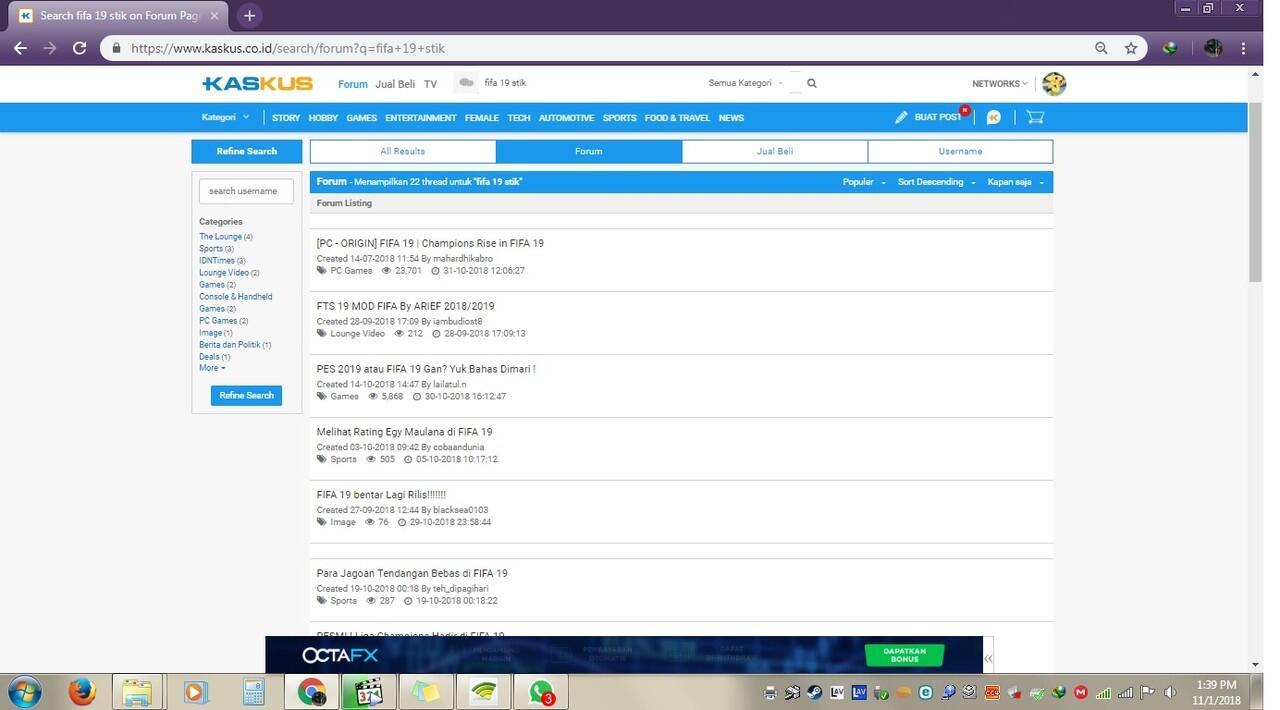This screenshot has height=710, width=1280.
Task: Open the Kategori dropdown in blue navbar
Action: point(225,117)
